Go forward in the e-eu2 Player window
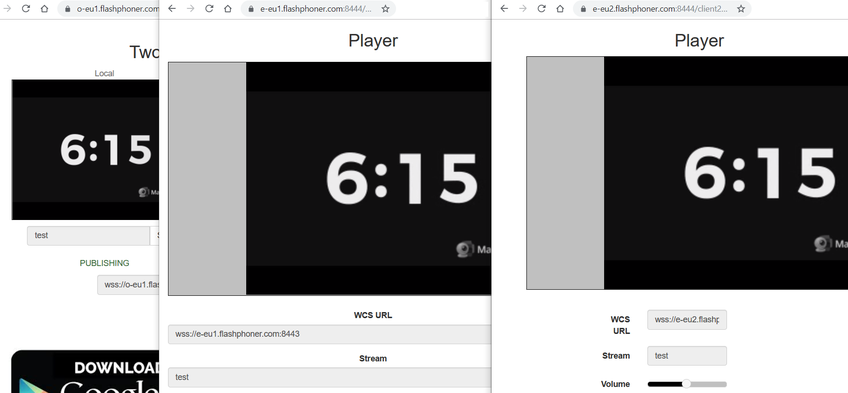 522,9
